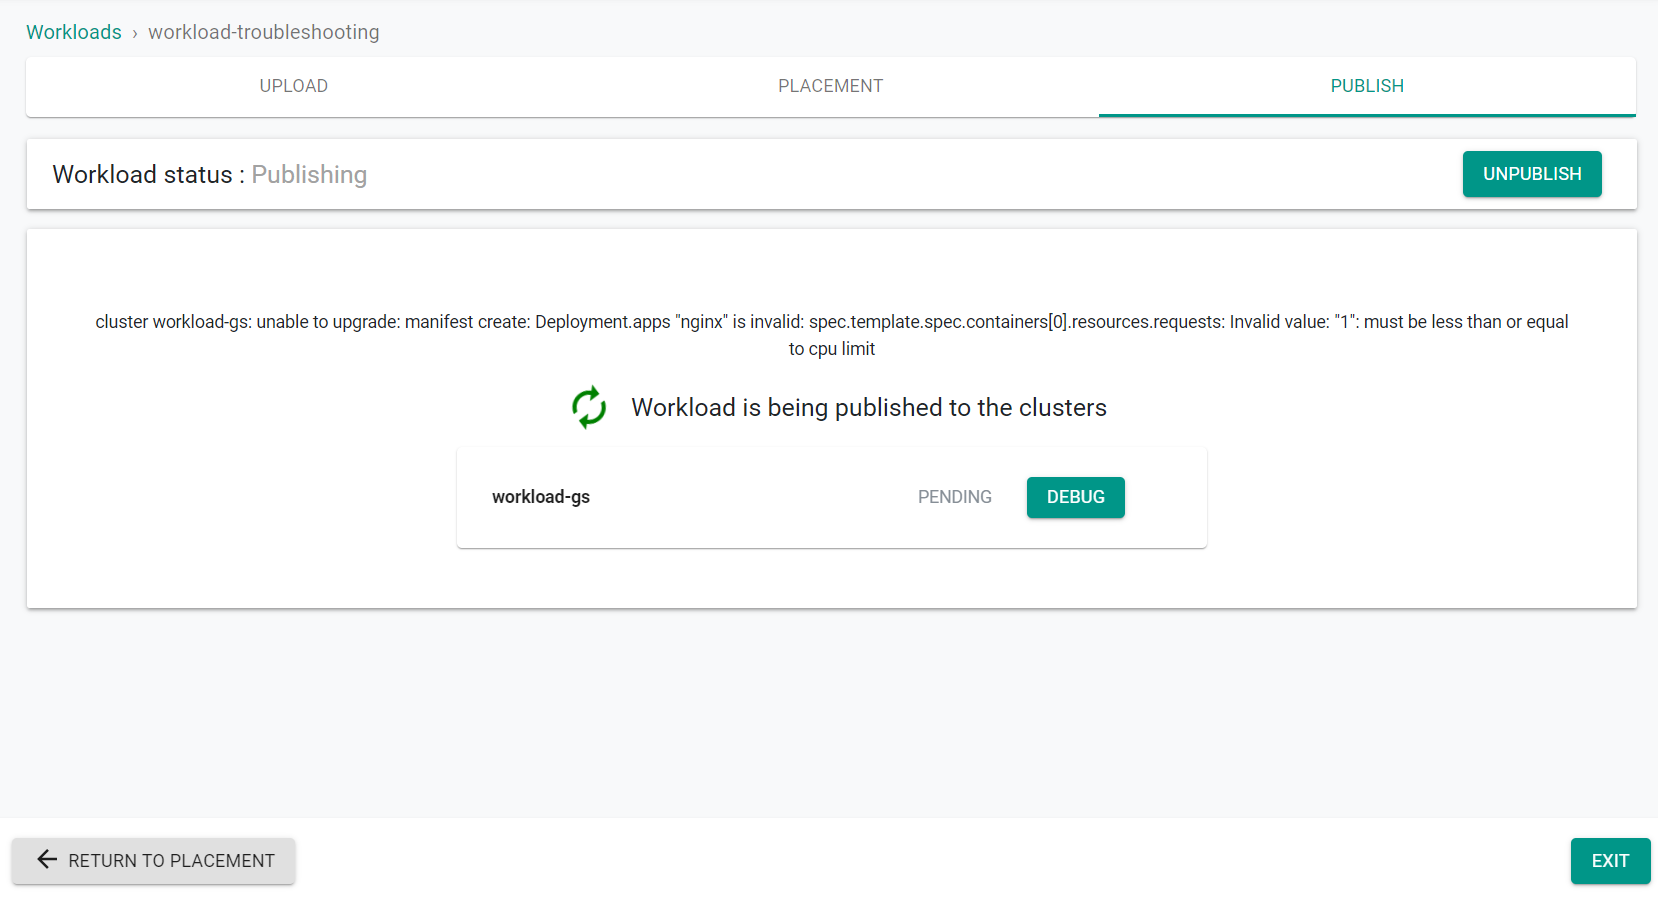Screen dimensions: 1658x897
Task: Click the back arrow icon on Return to Placement
Action: tap(47, 860)
